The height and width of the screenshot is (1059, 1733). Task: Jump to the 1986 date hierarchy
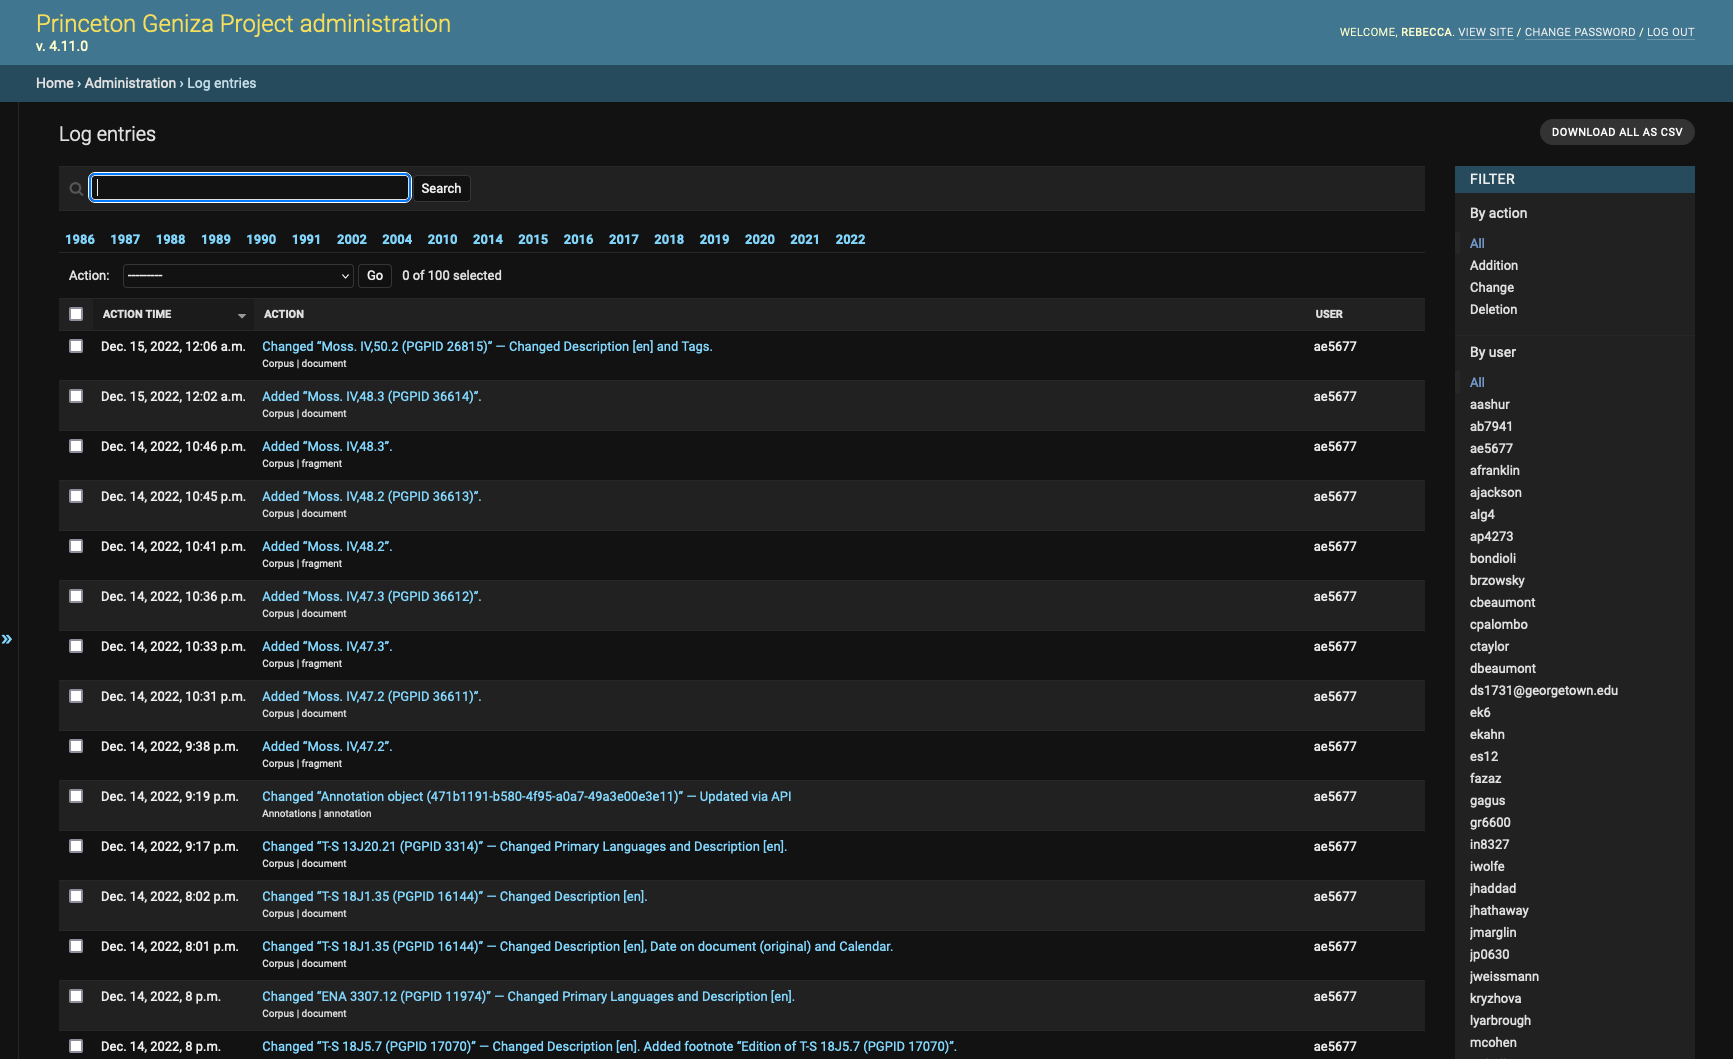tap(80, 240)
